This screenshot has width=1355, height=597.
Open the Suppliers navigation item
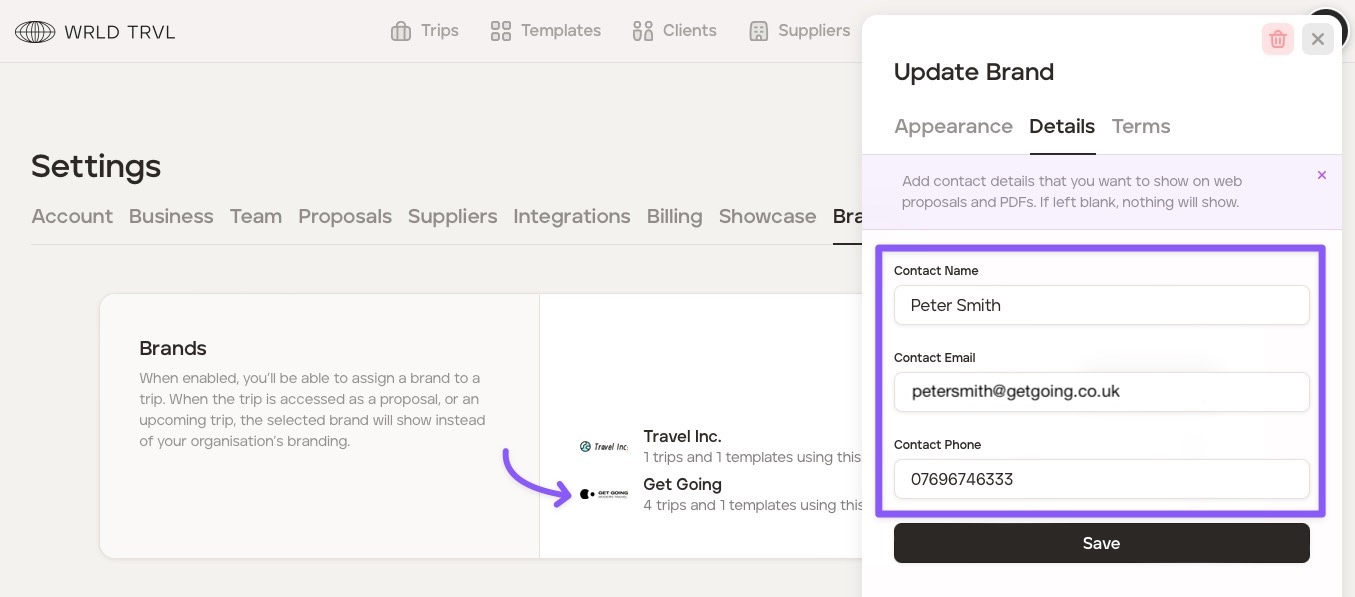click(799, 31)
